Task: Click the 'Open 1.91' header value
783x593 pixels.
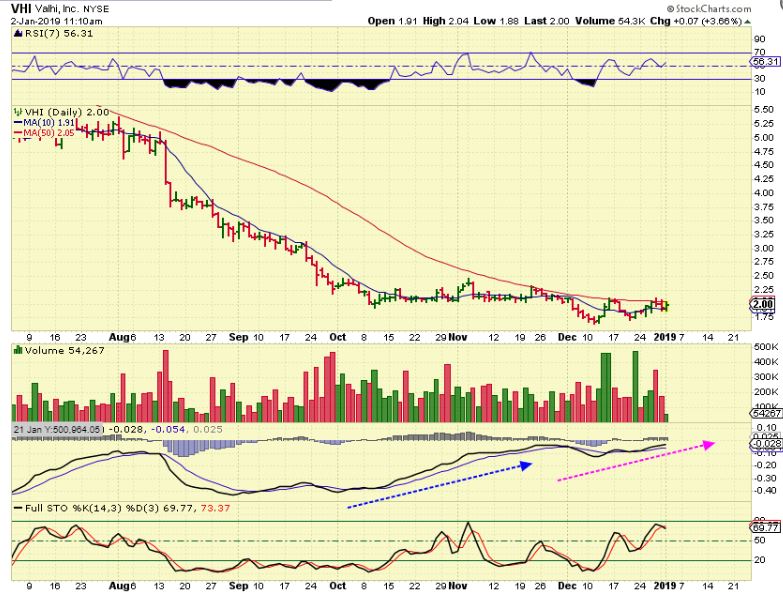Action: tap(393, 21)
